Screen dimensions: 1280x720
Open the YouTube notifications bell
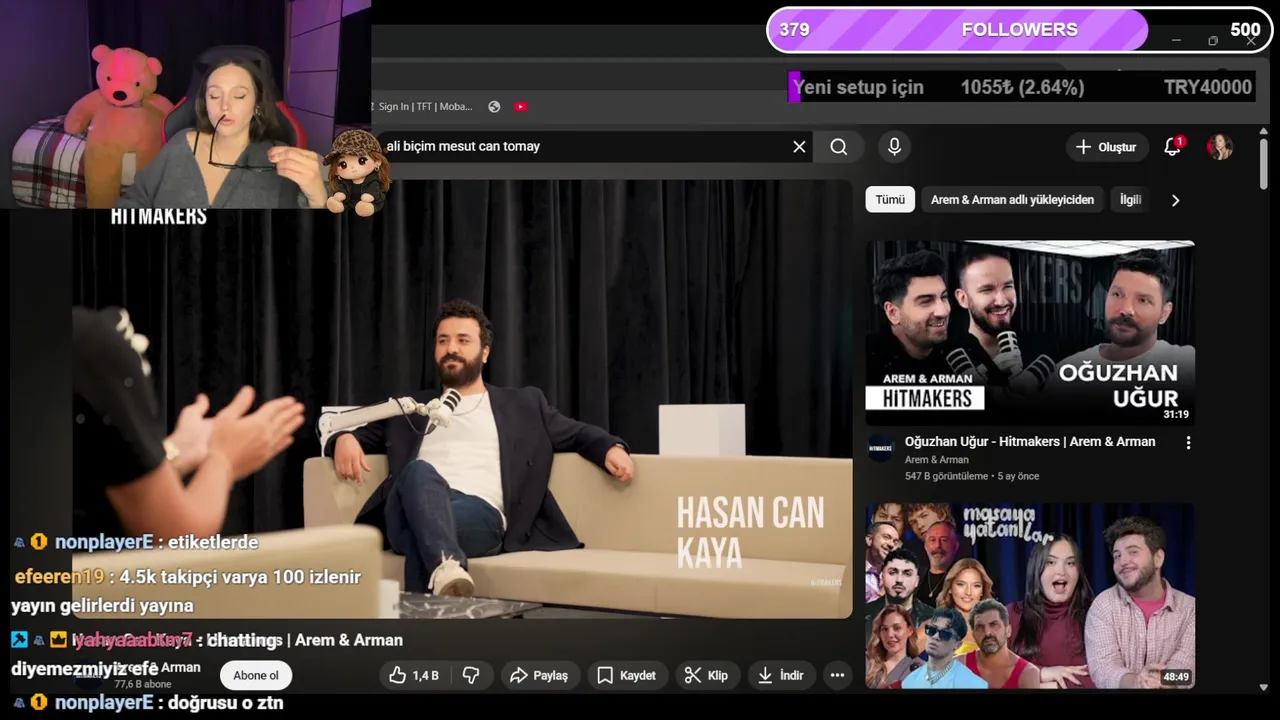click(x=1173, y=147)
